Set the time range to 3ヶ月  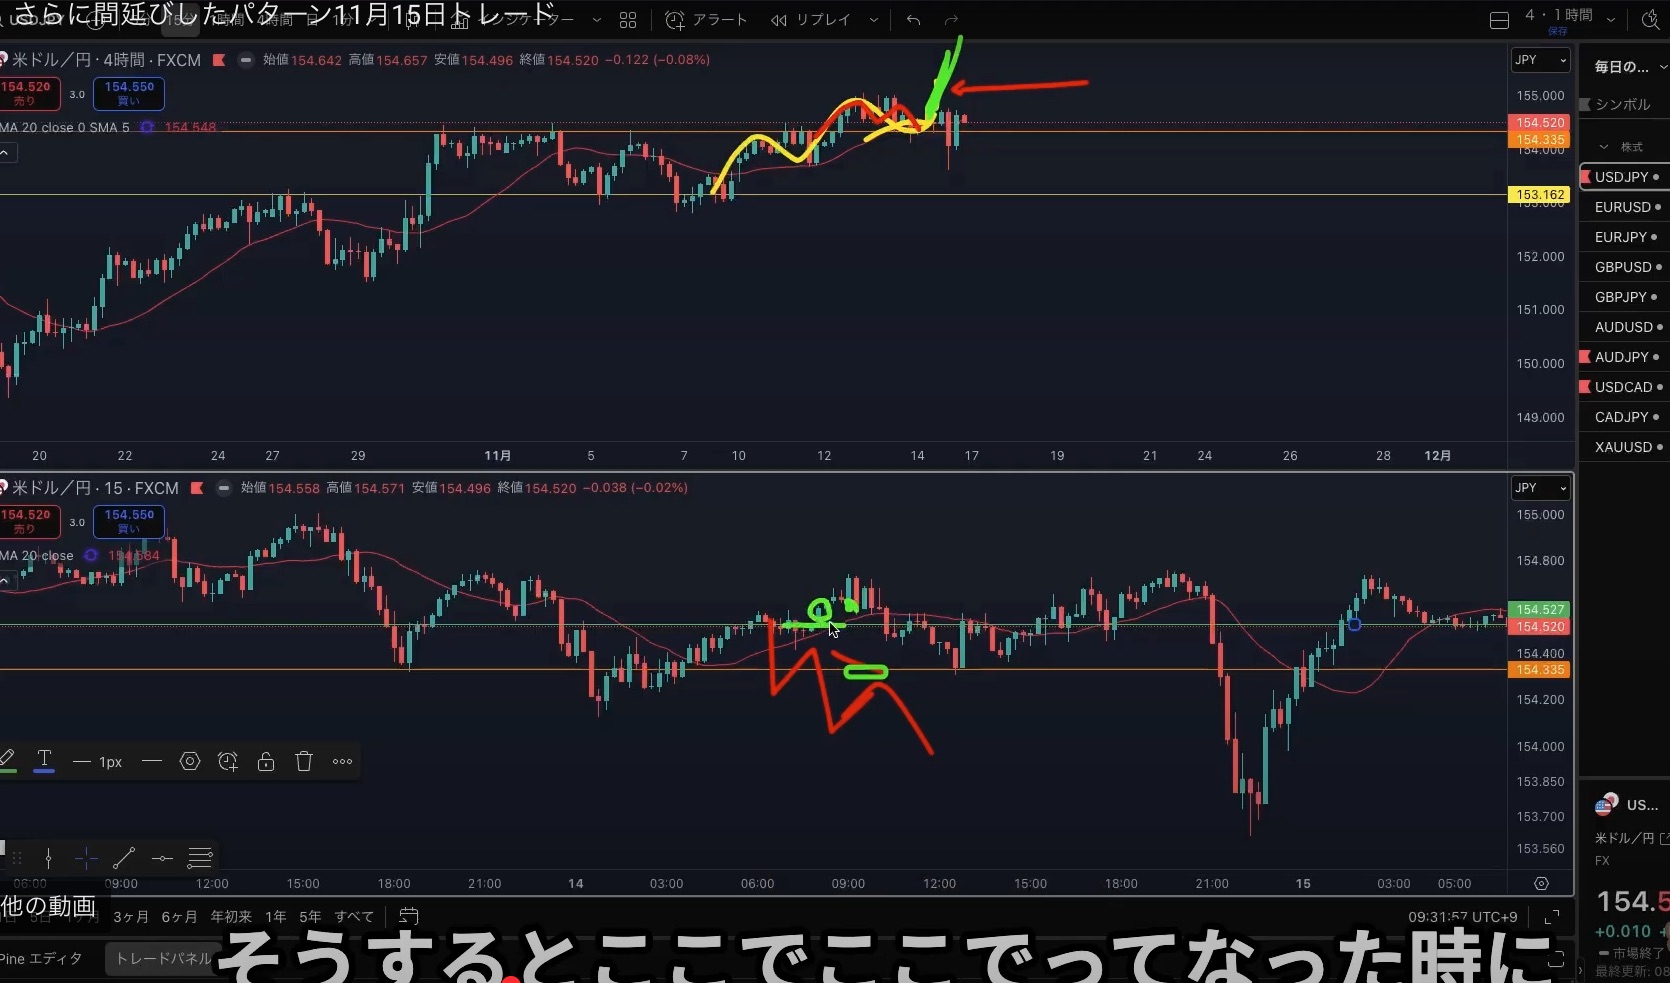131,917
